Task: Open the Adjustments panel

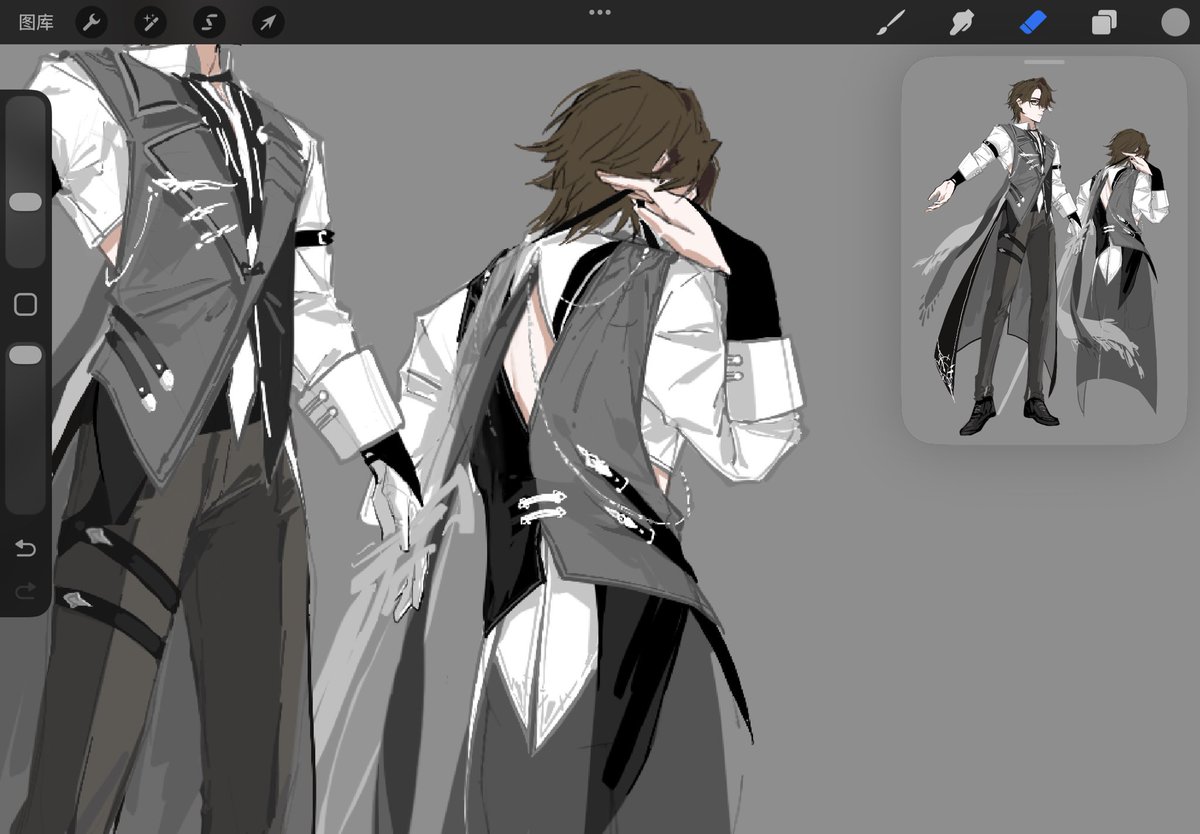Action: (150, 23)
